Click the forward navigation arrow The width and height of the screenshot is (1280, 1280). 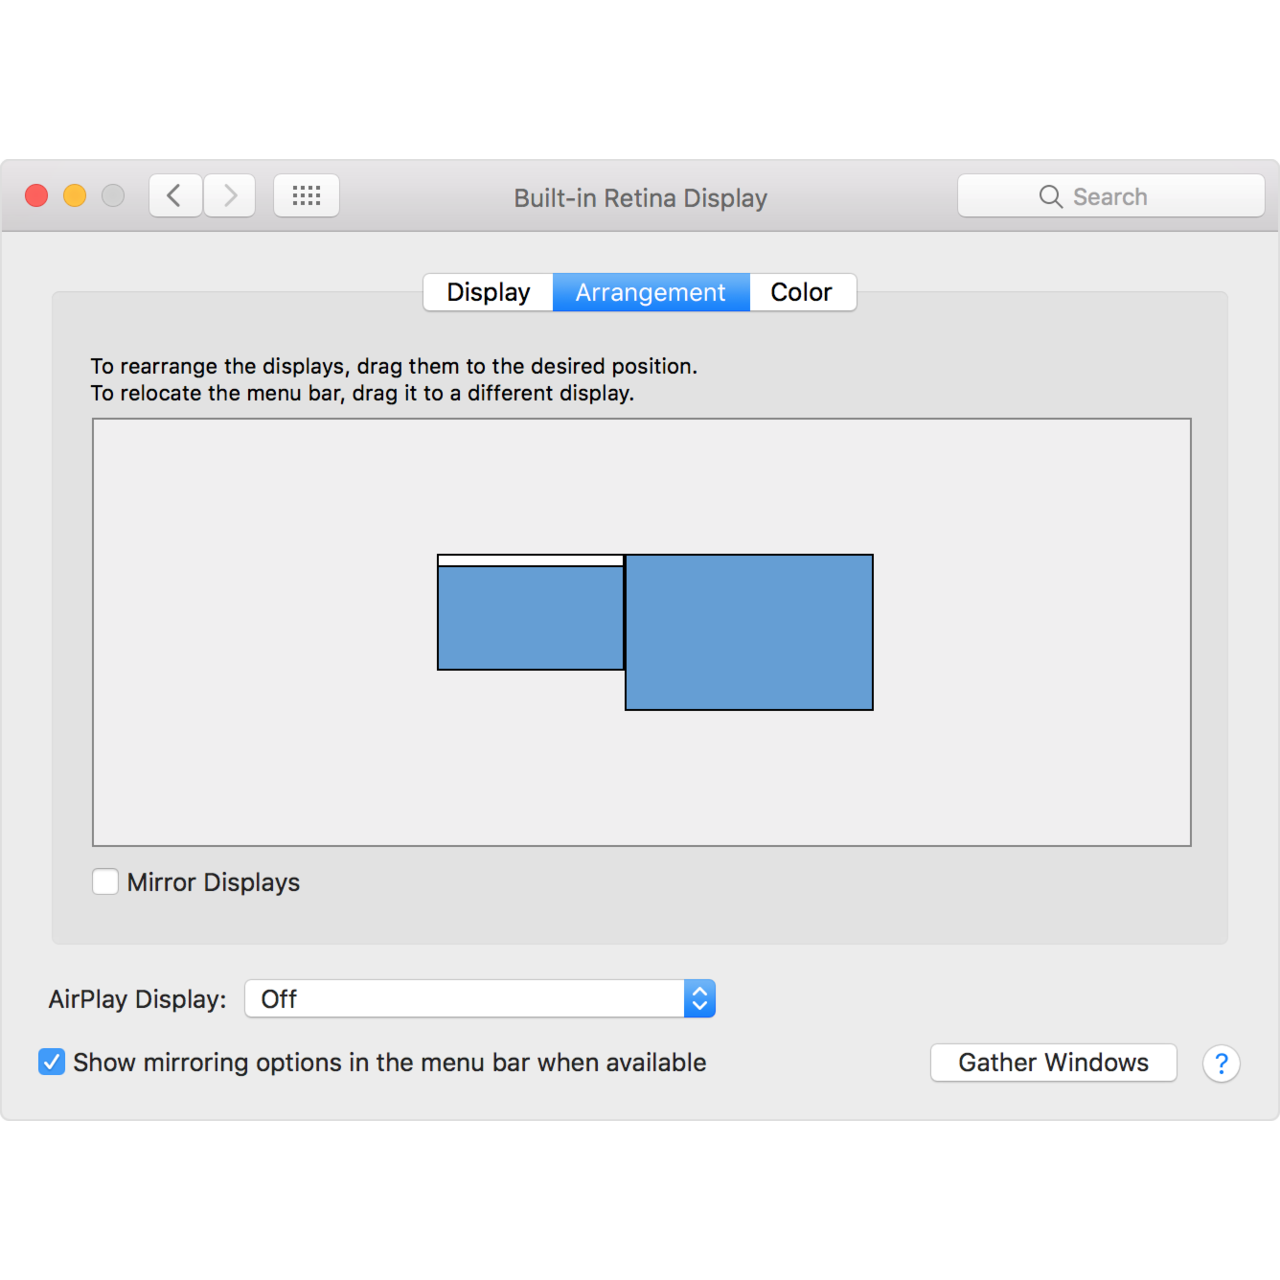[x=230, y=196]
